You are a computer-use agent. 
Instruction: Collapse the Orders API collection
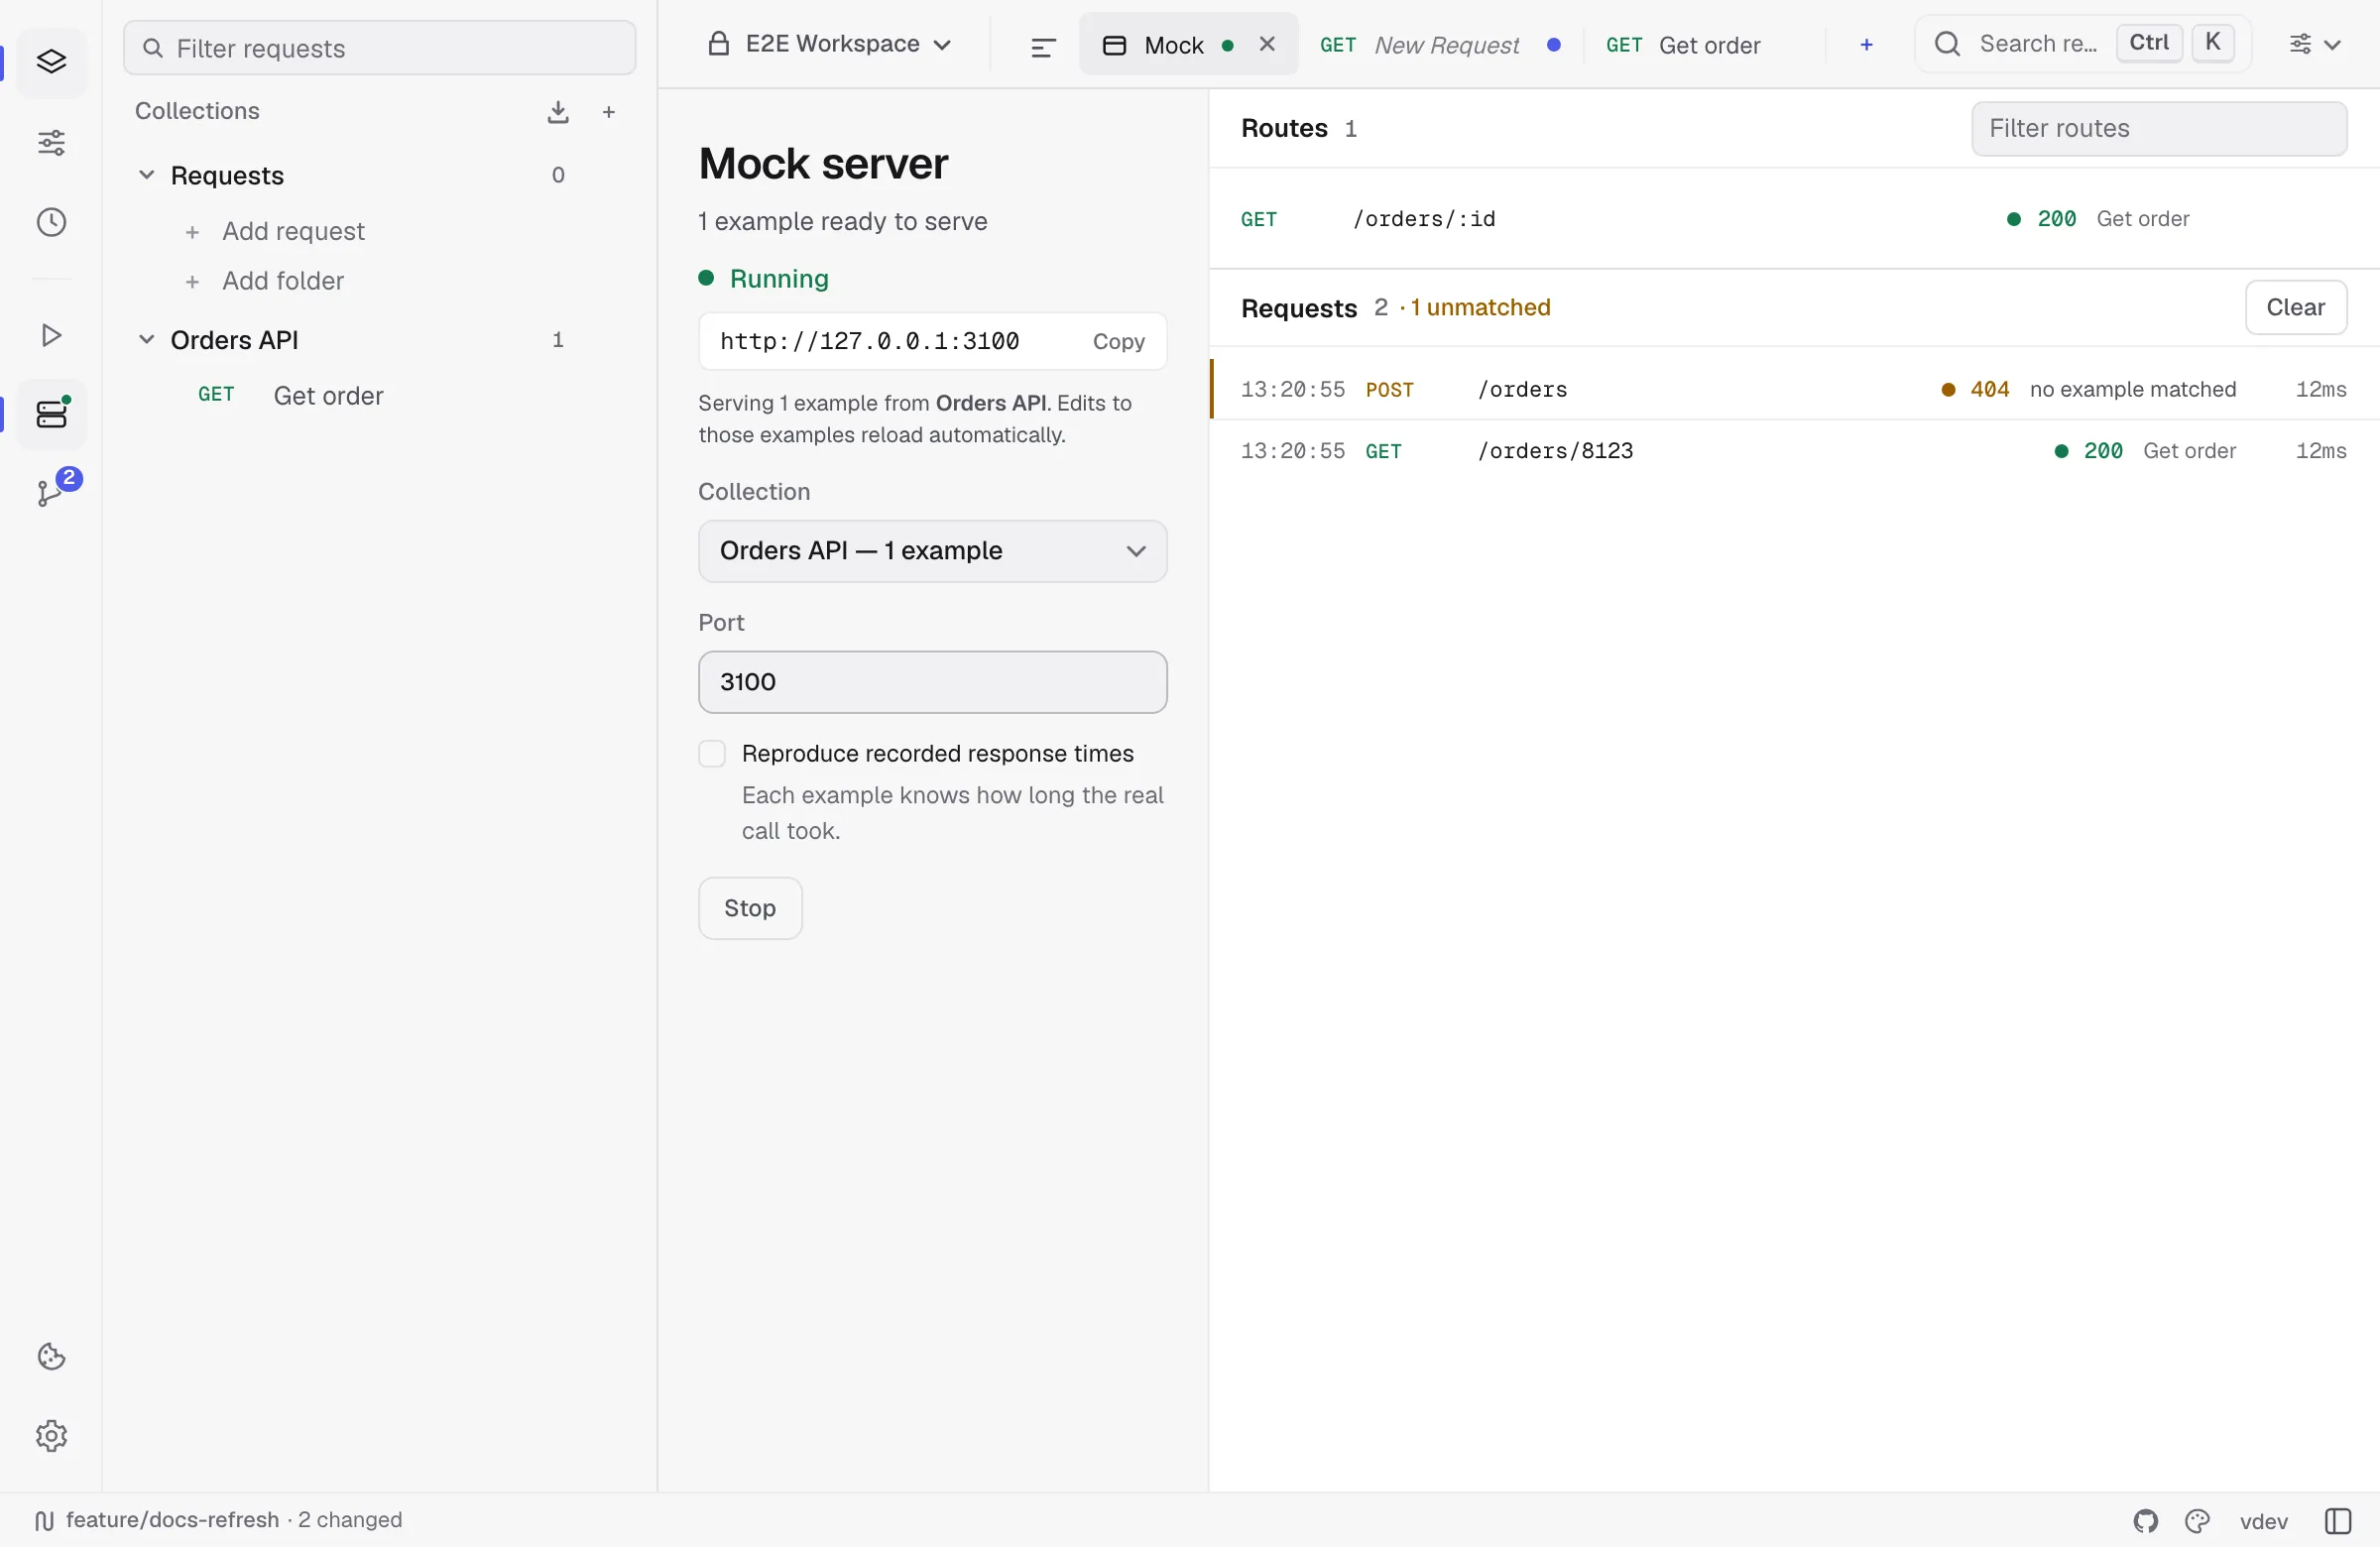click(146, 340)
